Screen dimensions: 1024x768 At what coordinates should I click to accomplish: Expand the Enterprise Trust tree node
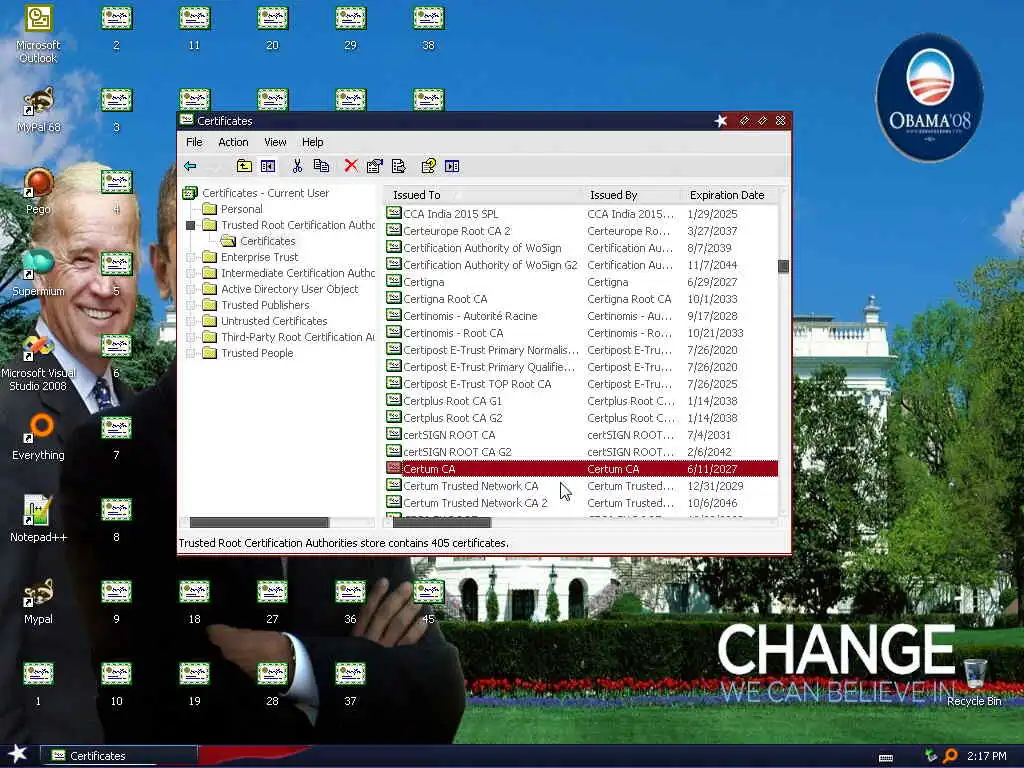point(191,257)
